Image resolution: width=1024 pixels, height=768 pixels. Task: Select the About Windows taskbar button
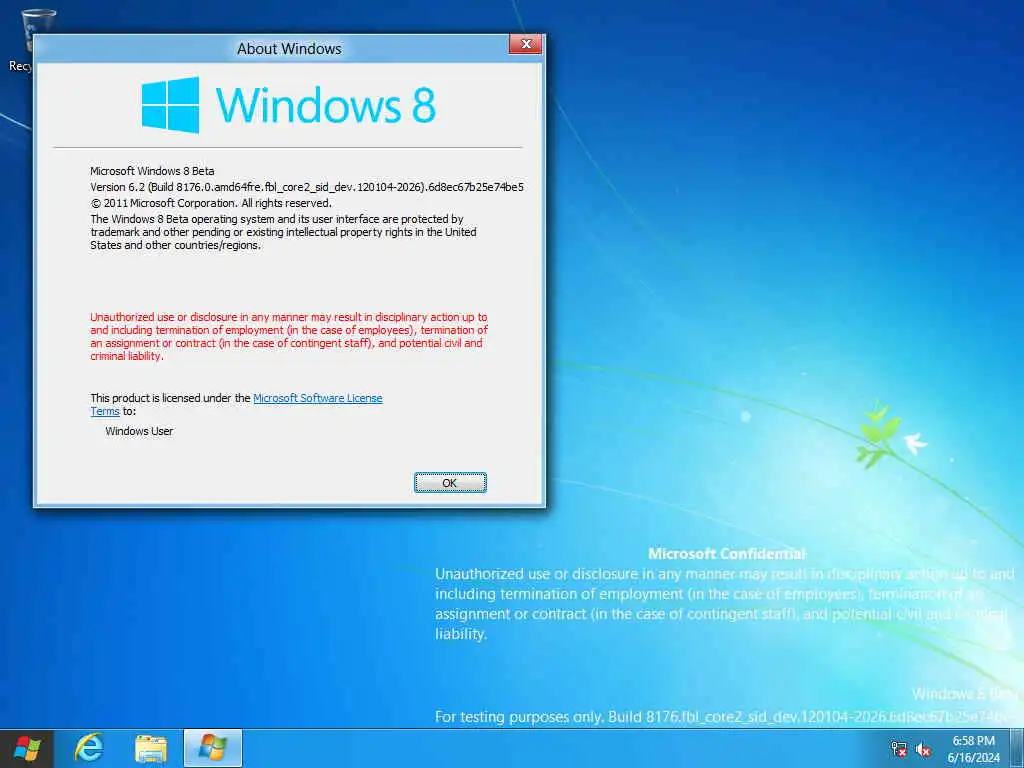(213, 748)
